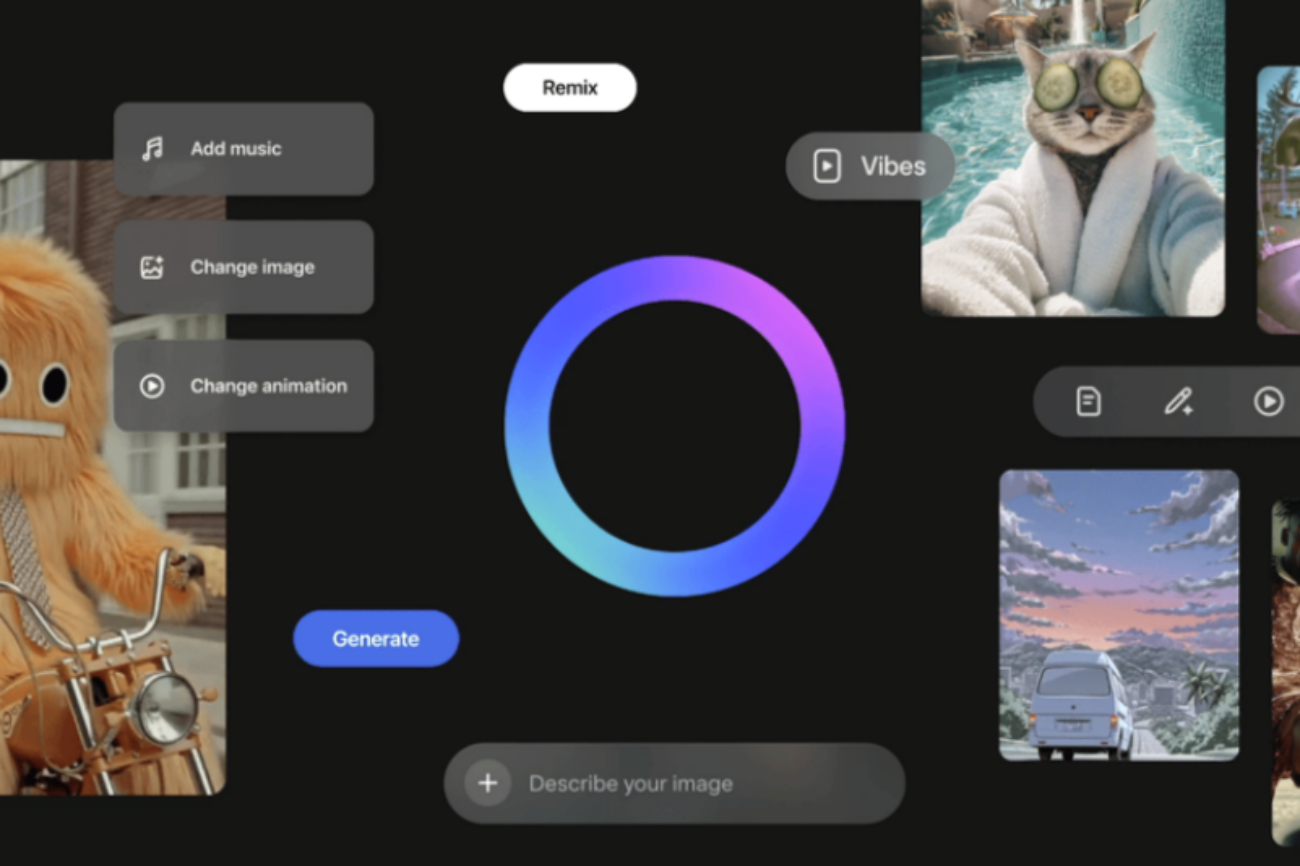Viewport: 1300px width, 866px height.
Task: Click the play-circle icon beside Change animation
Action: point(152,386)
